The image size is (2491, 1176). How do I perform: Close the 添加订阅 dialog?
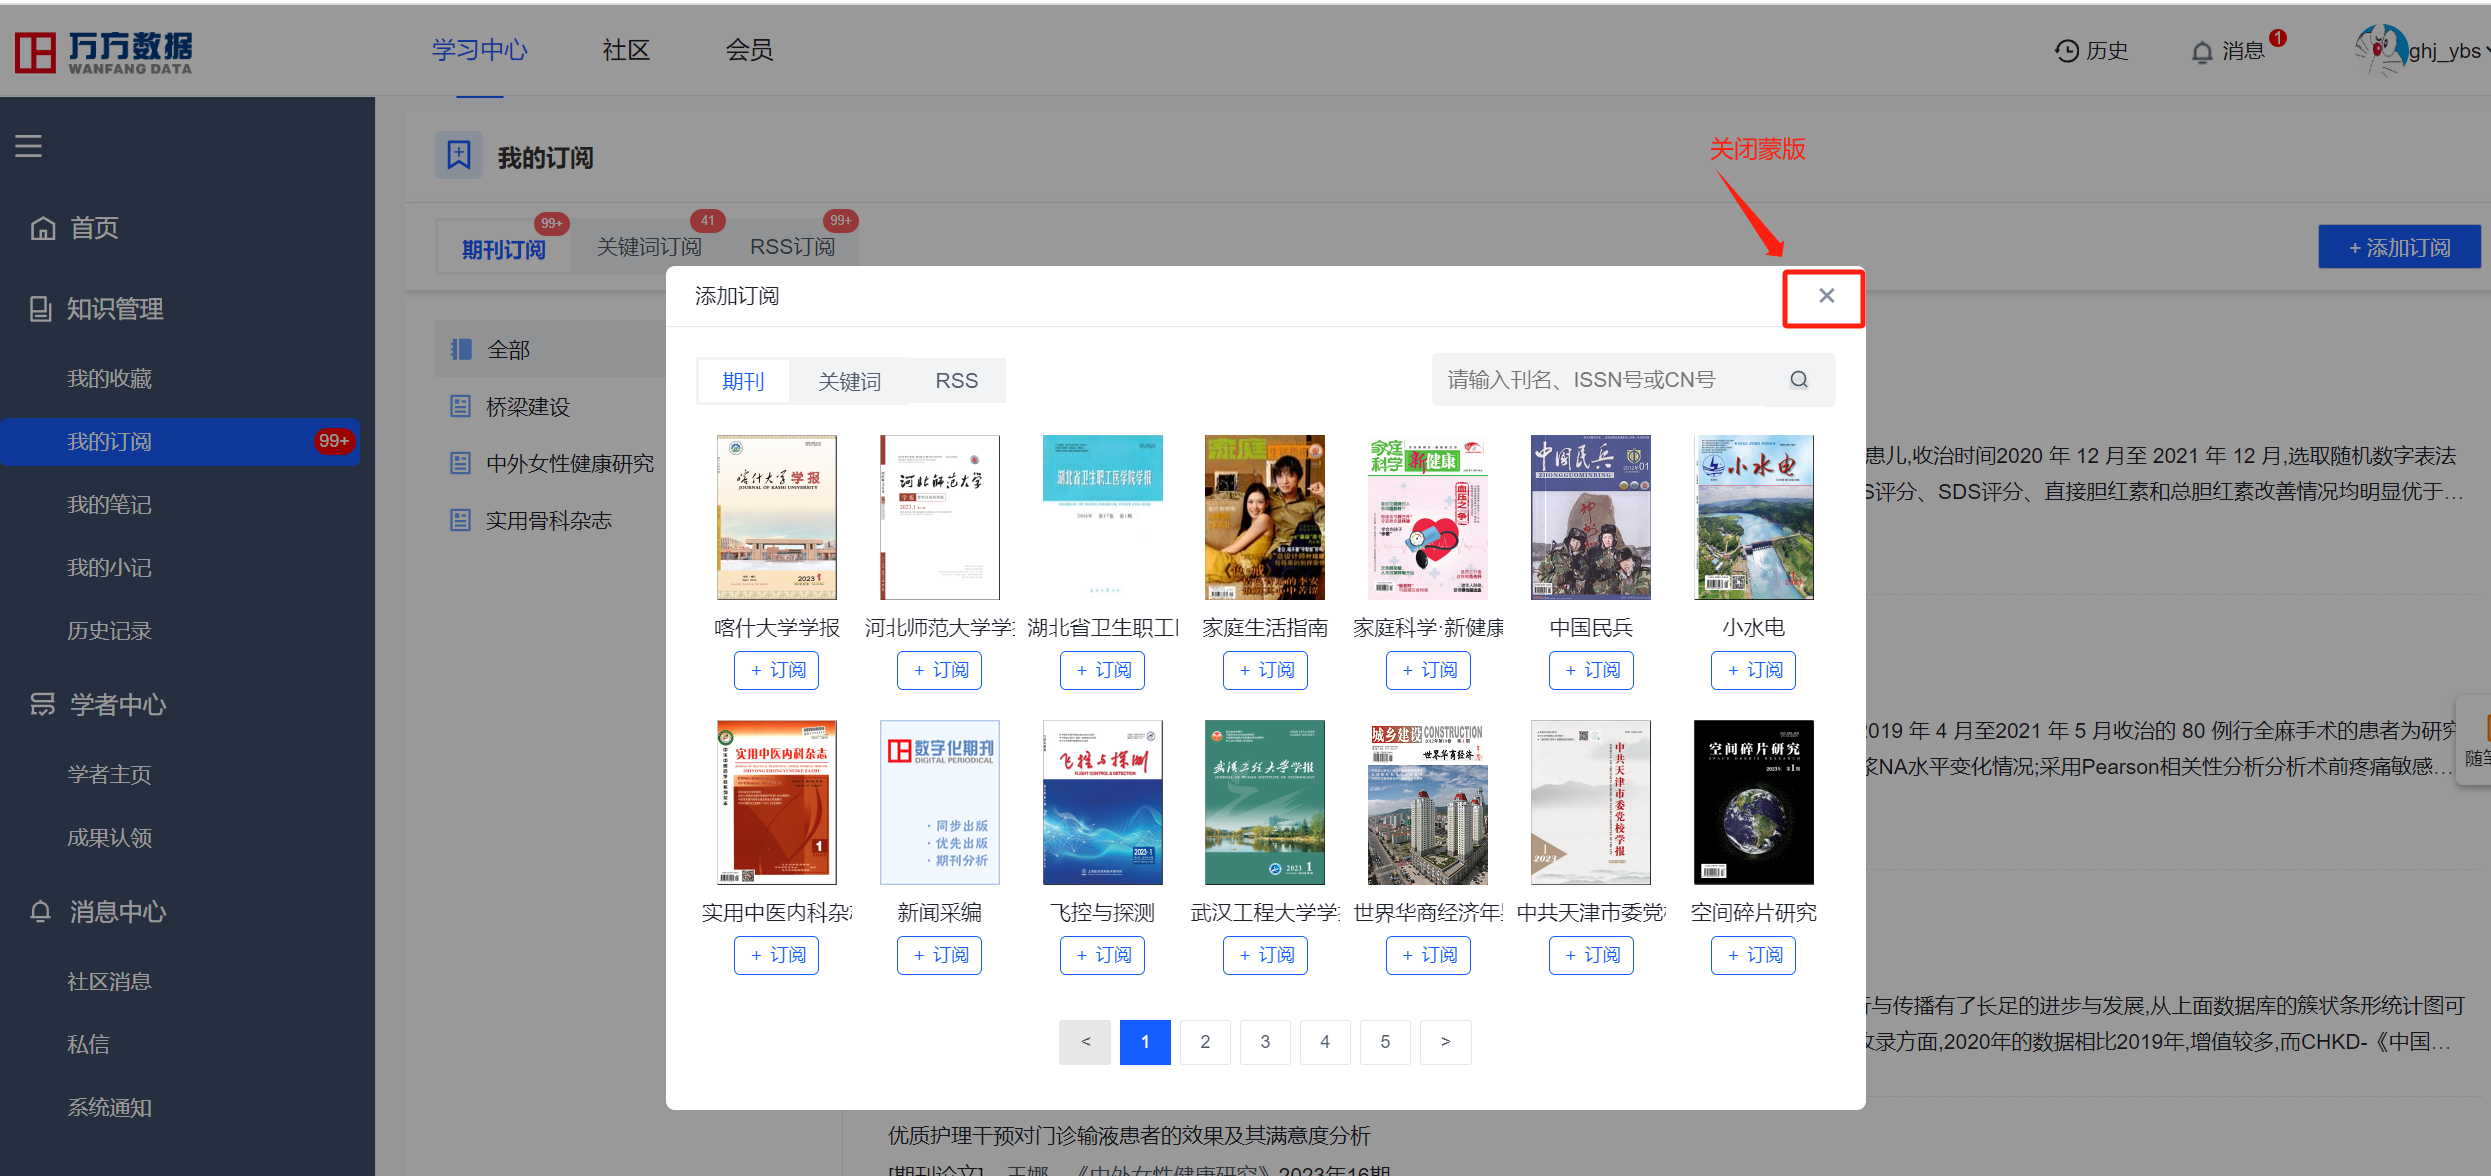pyautogui.click(x=1826, y=296)
